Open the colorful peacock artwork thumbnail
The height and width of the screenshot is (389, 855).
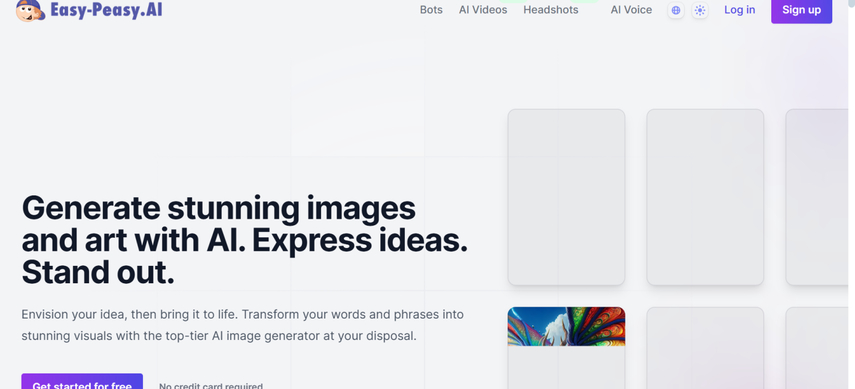tap(567, 326)
